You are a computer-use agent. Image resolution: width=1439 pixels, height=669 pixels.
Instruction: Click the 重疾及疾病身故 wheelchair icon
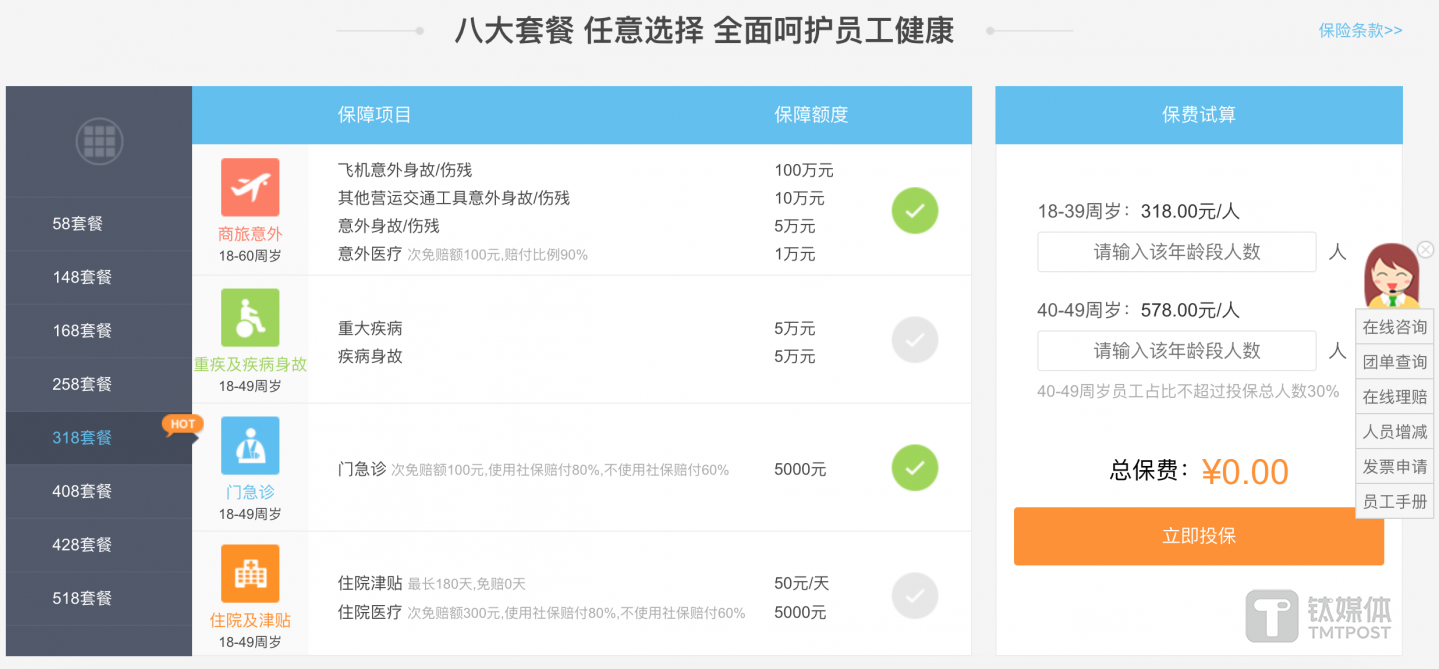[249, 318]
